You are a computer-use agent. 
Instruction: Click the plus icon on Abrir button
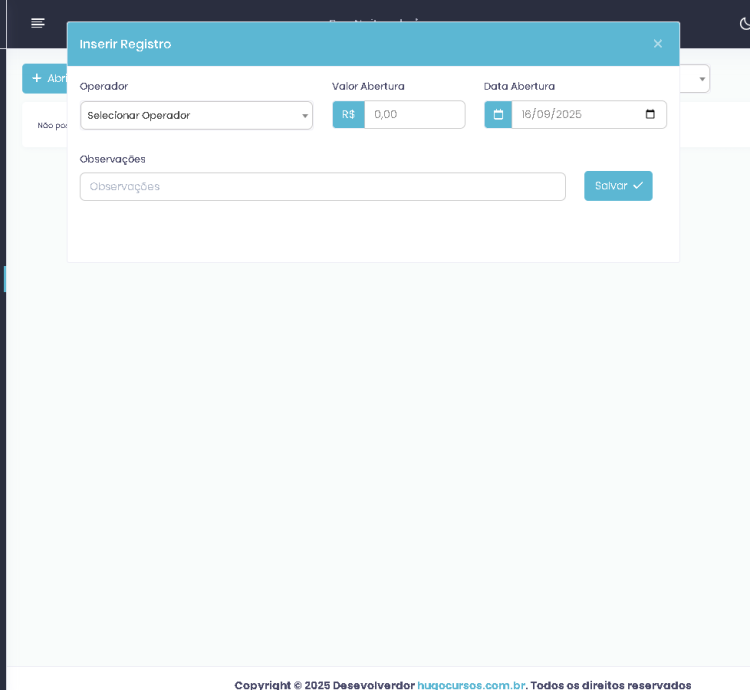pyautogui.click(x=37, y=78)
